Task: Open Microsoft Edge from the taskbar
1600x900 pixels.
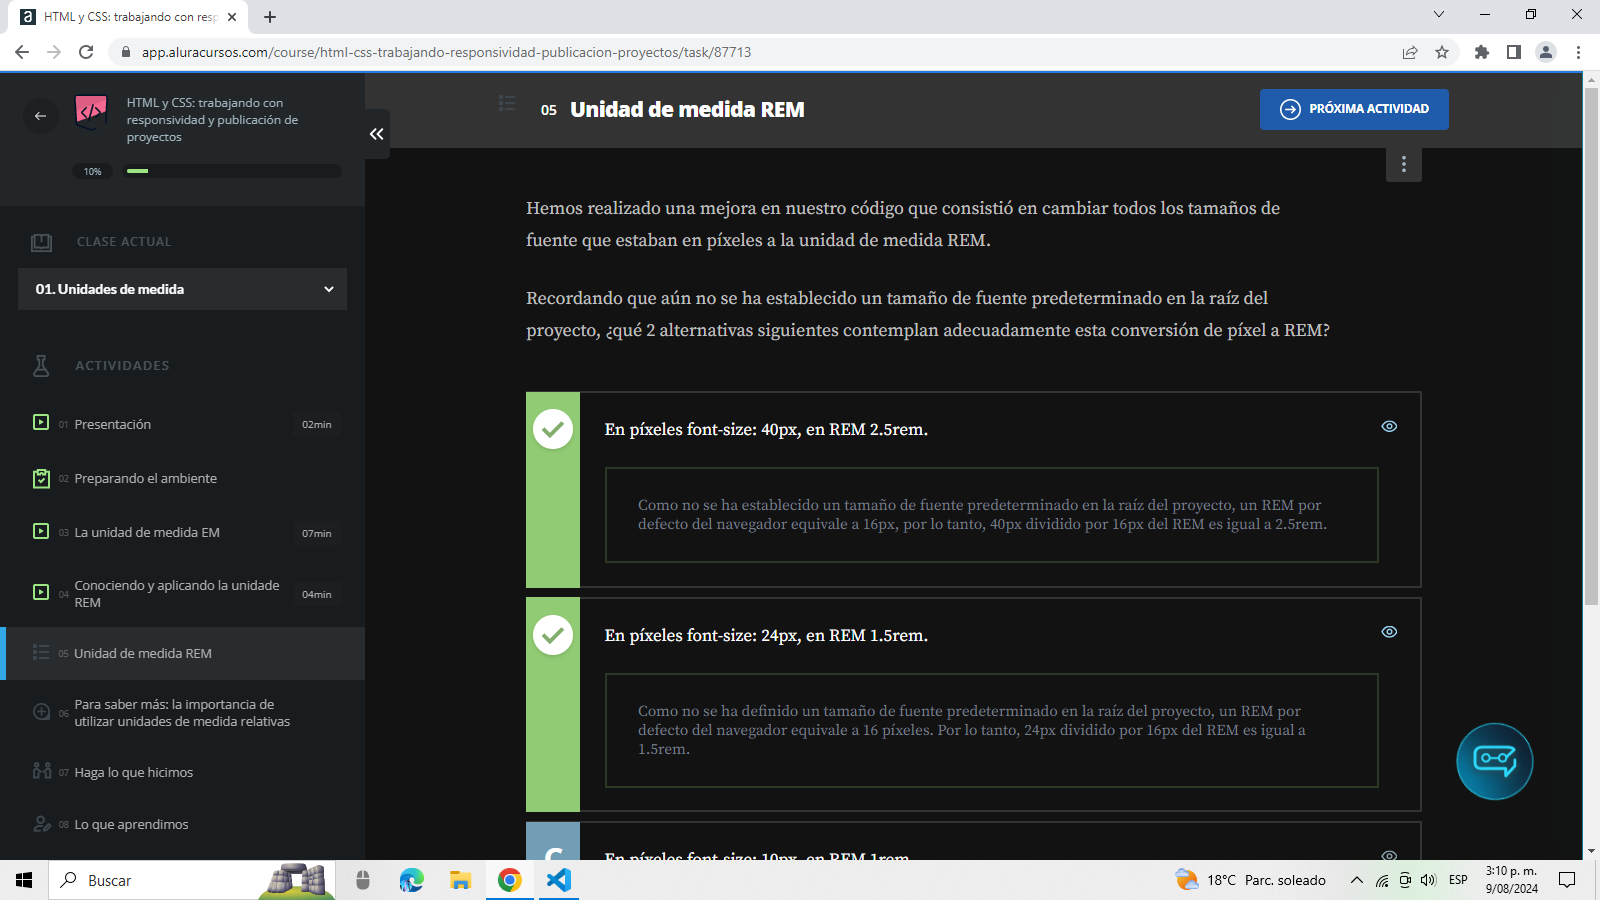Action: (x=411, y=880)
